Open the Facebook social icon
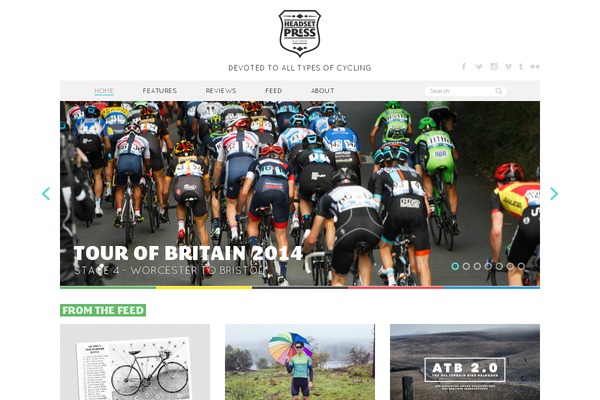This screenshot has height=400, width=600. tap(463, 67)
